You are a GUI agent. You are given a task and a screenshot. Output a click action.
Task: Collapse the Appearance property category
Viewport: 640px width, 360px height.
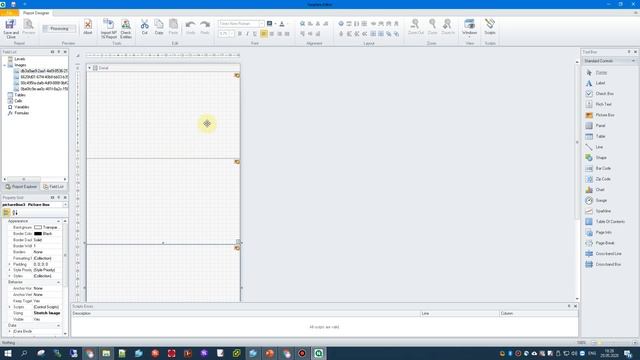pyautogui.click(x=58, y=221)
